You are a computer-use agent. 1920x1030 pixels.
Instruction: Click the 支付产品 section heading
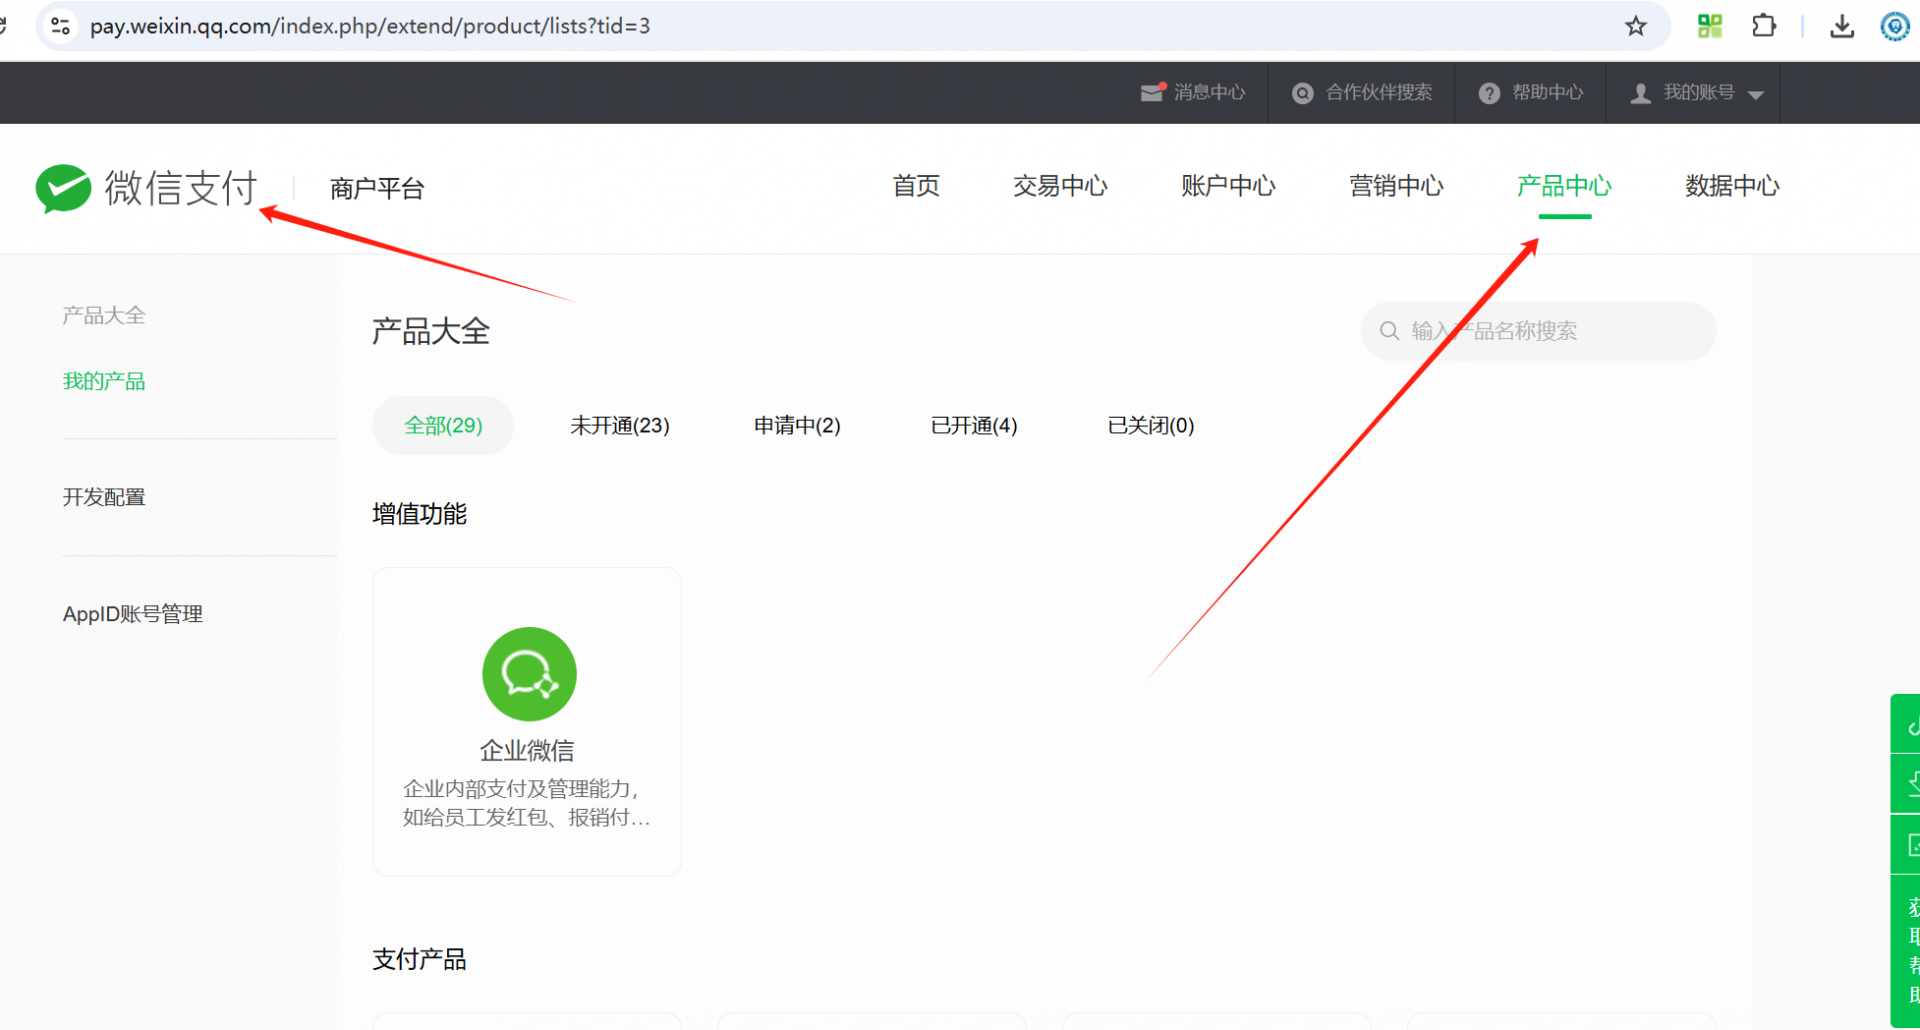pyautogui.click(x=419, y=960)
